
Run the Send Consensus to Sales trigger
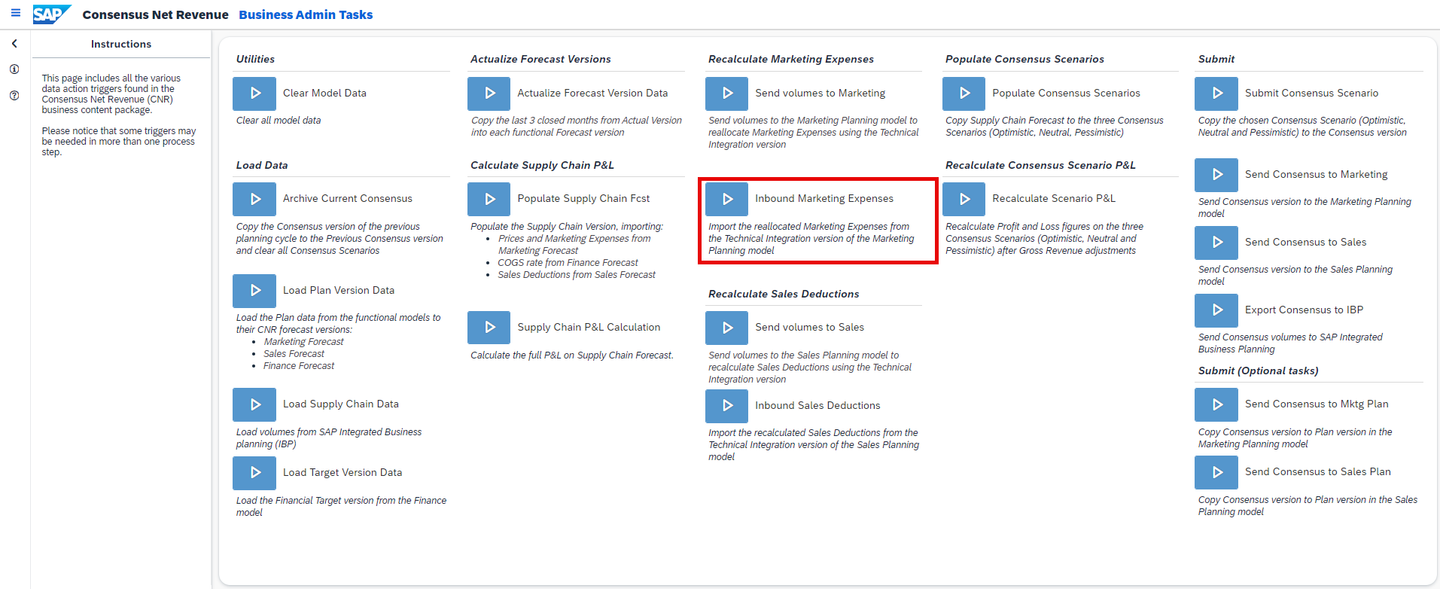[x=1216, y=242]
